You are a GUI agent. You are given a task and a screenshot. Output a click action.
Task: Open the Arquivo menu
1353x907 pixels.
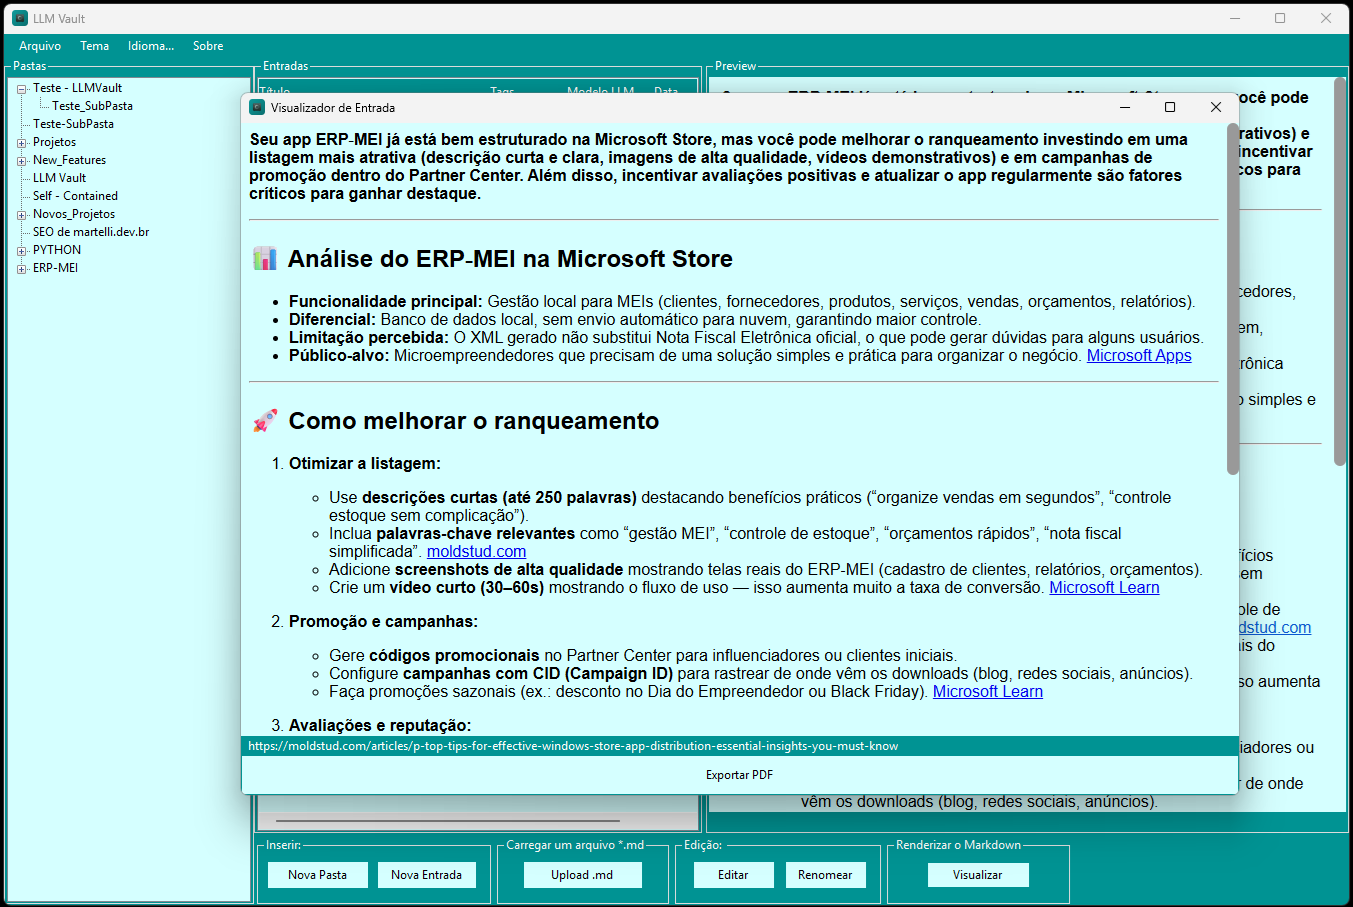tap(40, 46)
